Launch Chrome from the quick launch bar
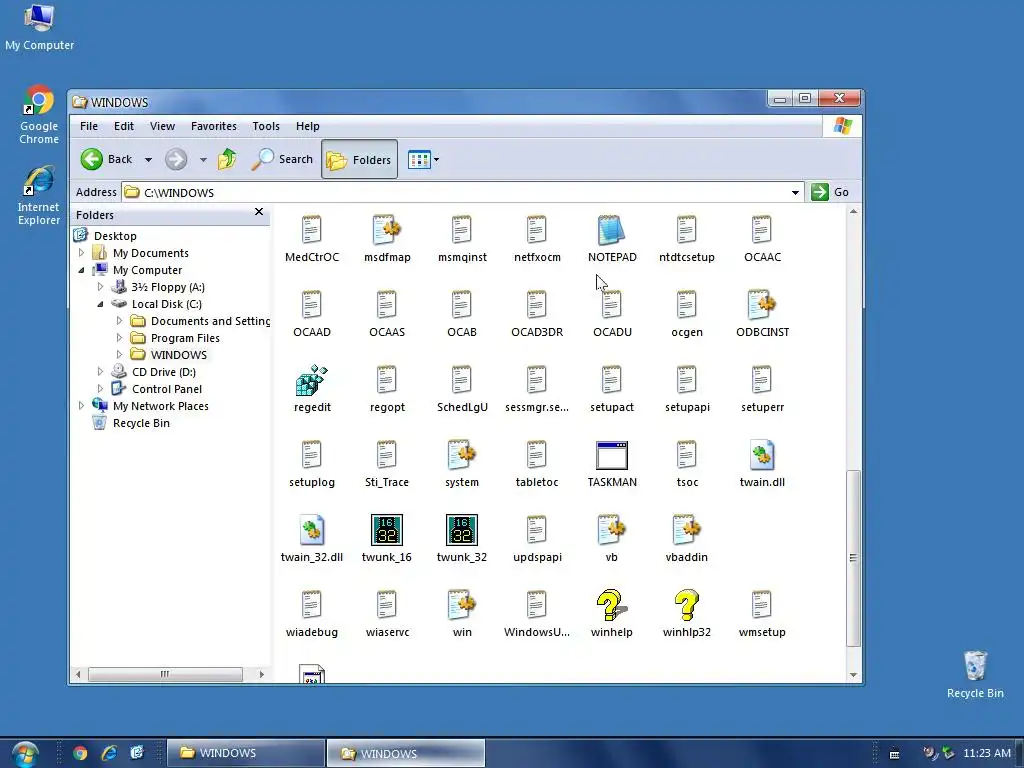Image resolution: width=1024 pixels, height=768 pixels. click(80, 753)
